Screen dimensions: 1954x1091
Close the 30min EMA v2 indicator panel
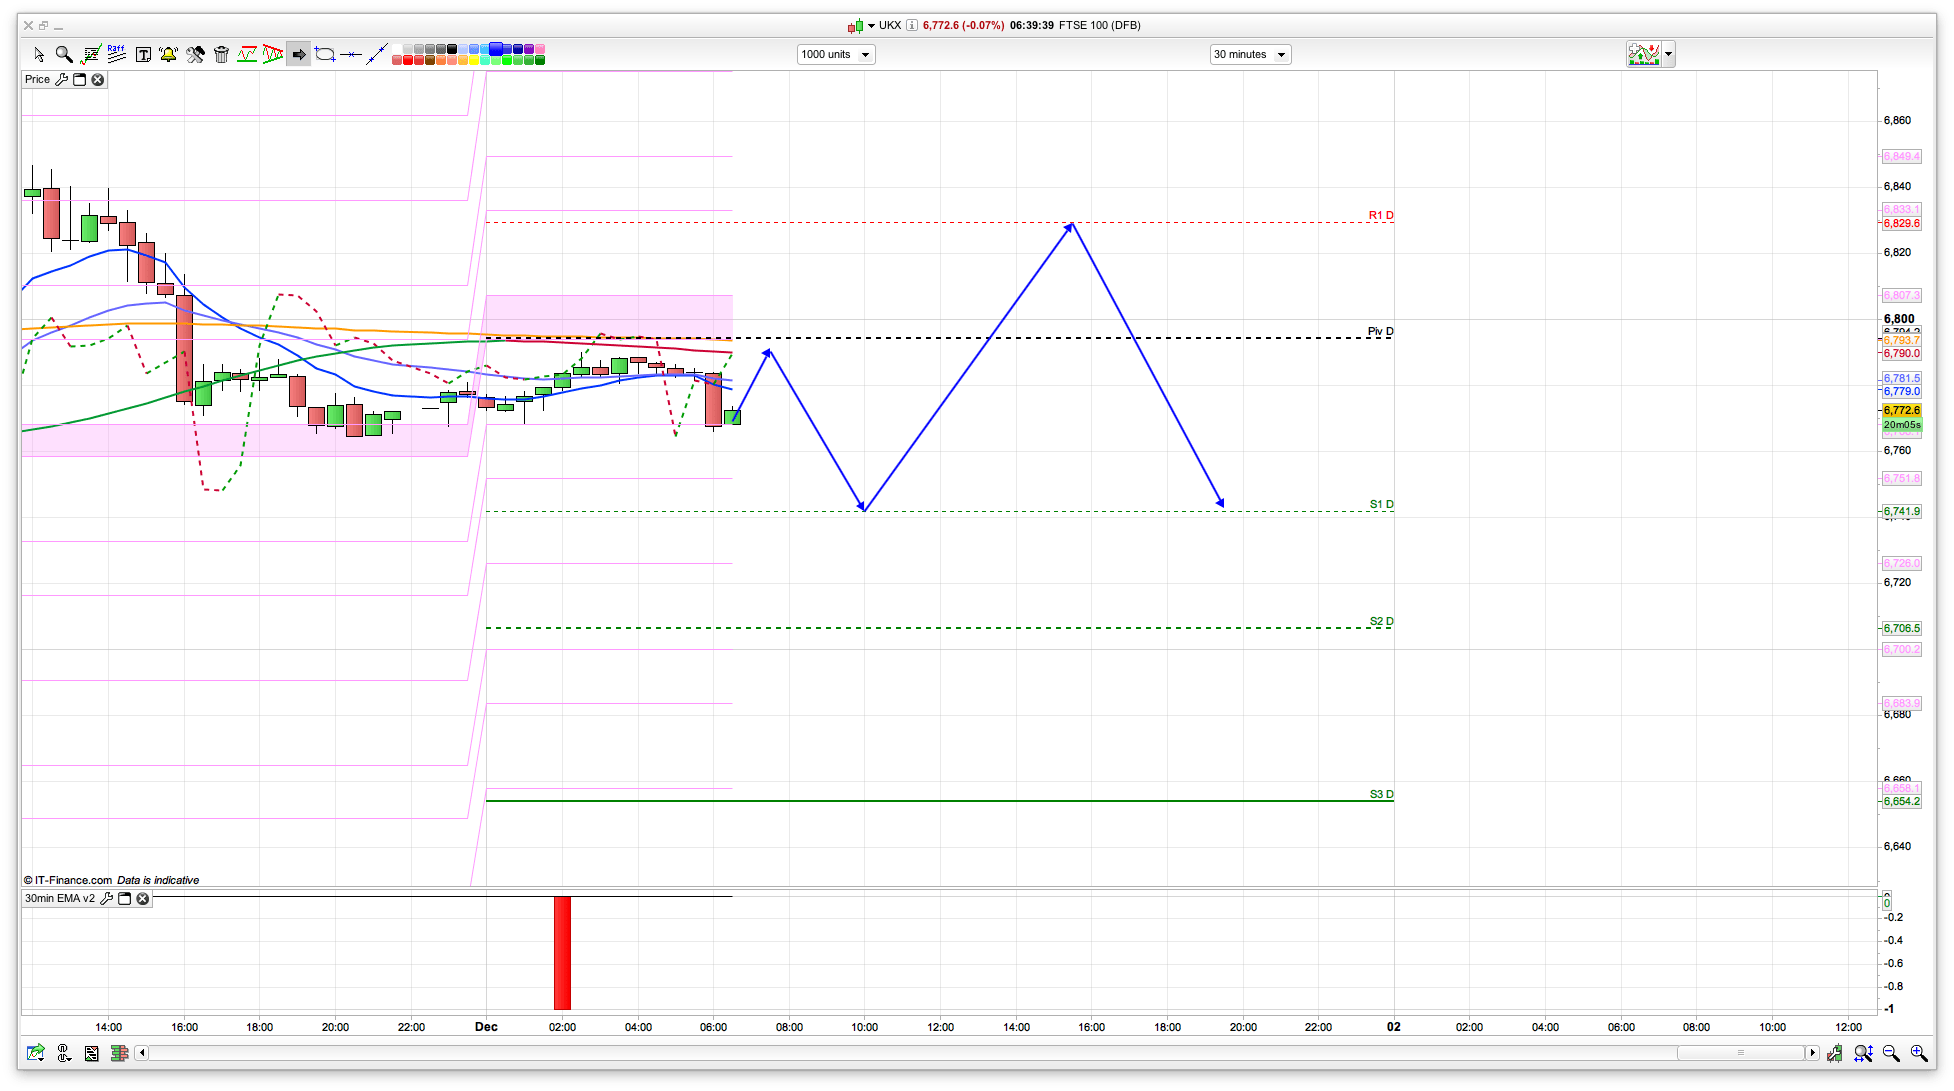pyautogui.click(x=143, y=899)
